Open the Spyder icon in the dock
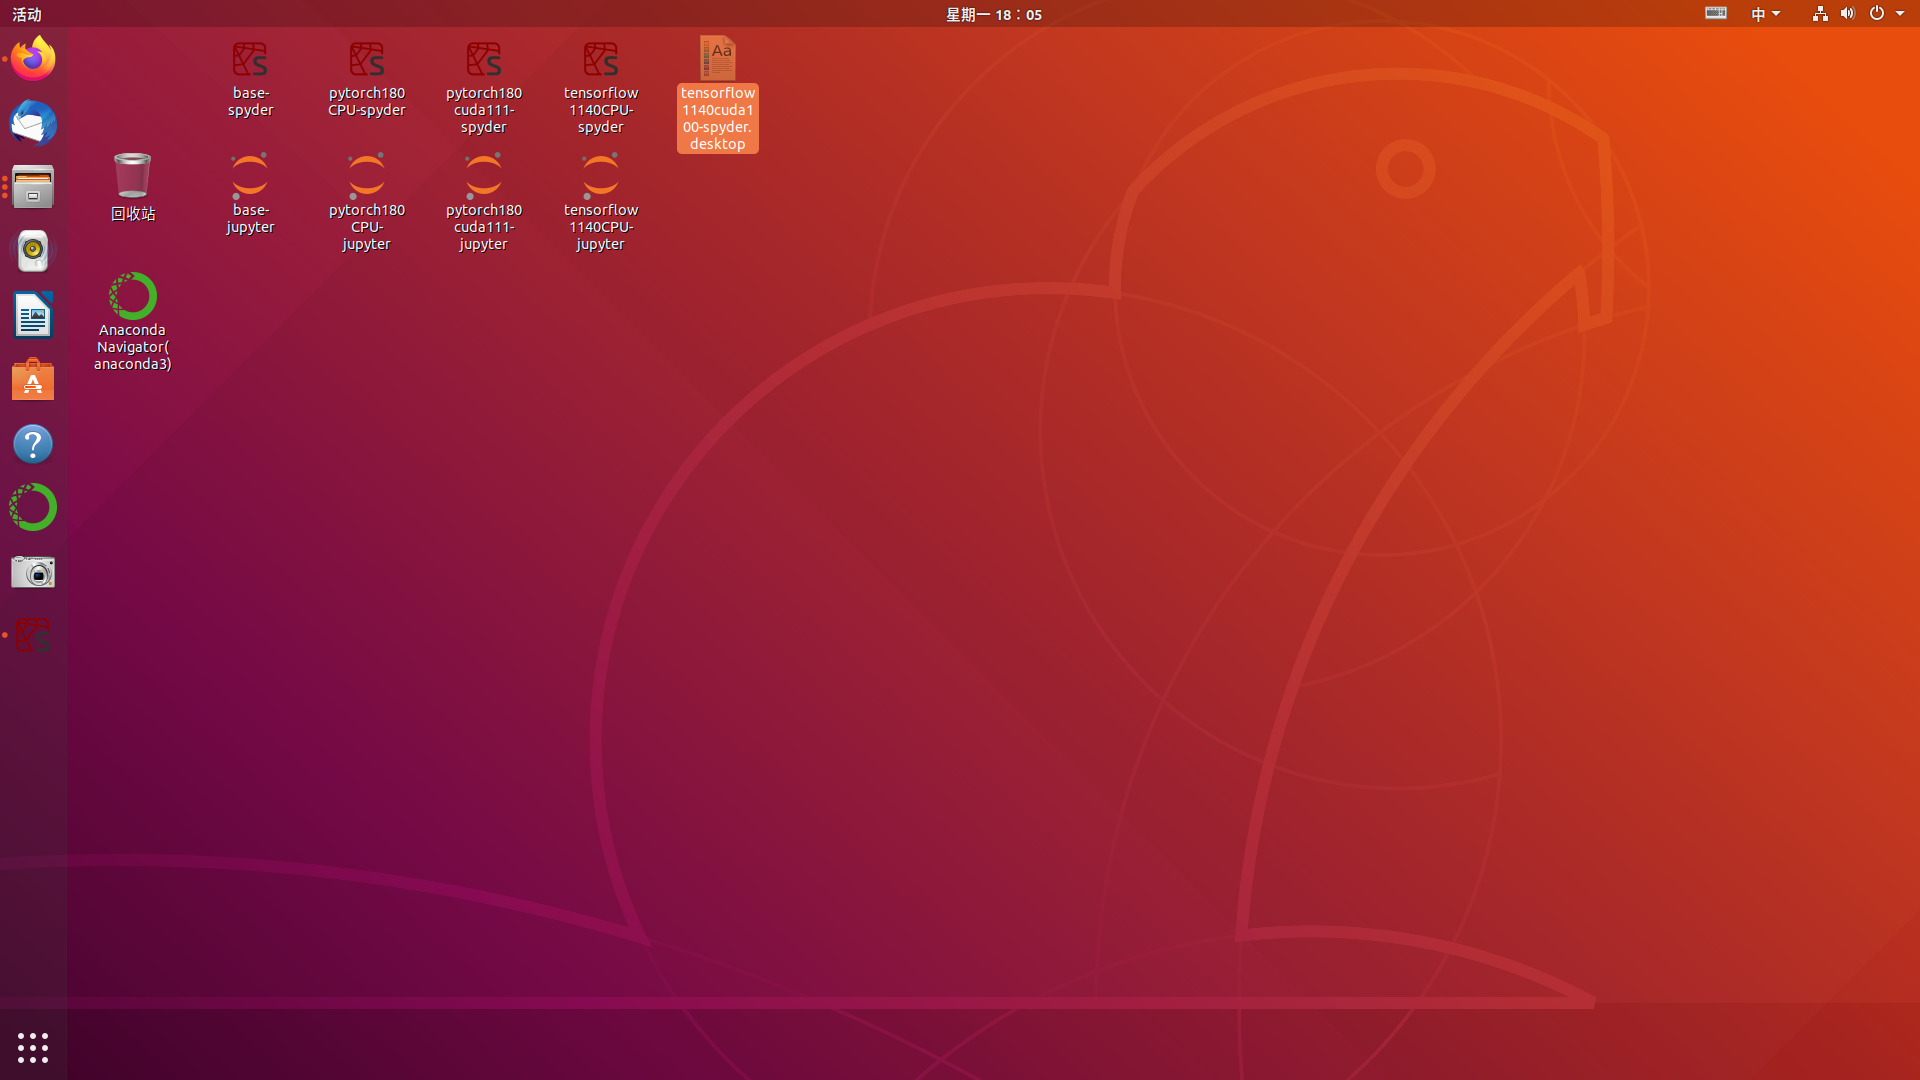This screenshot has height=1080, width=1920. point(33,635)
